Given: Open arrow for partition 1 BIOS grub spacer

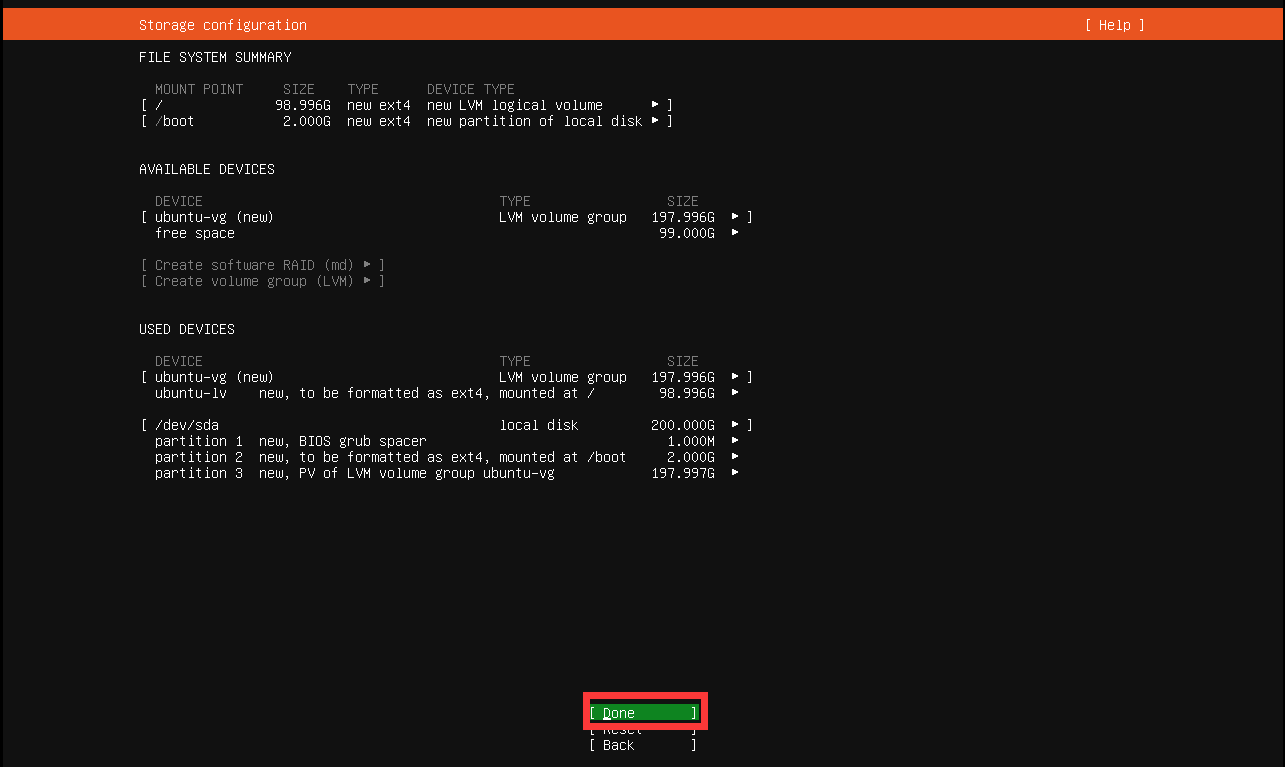Looking at the screenshot, I should [x=735, y=441].
